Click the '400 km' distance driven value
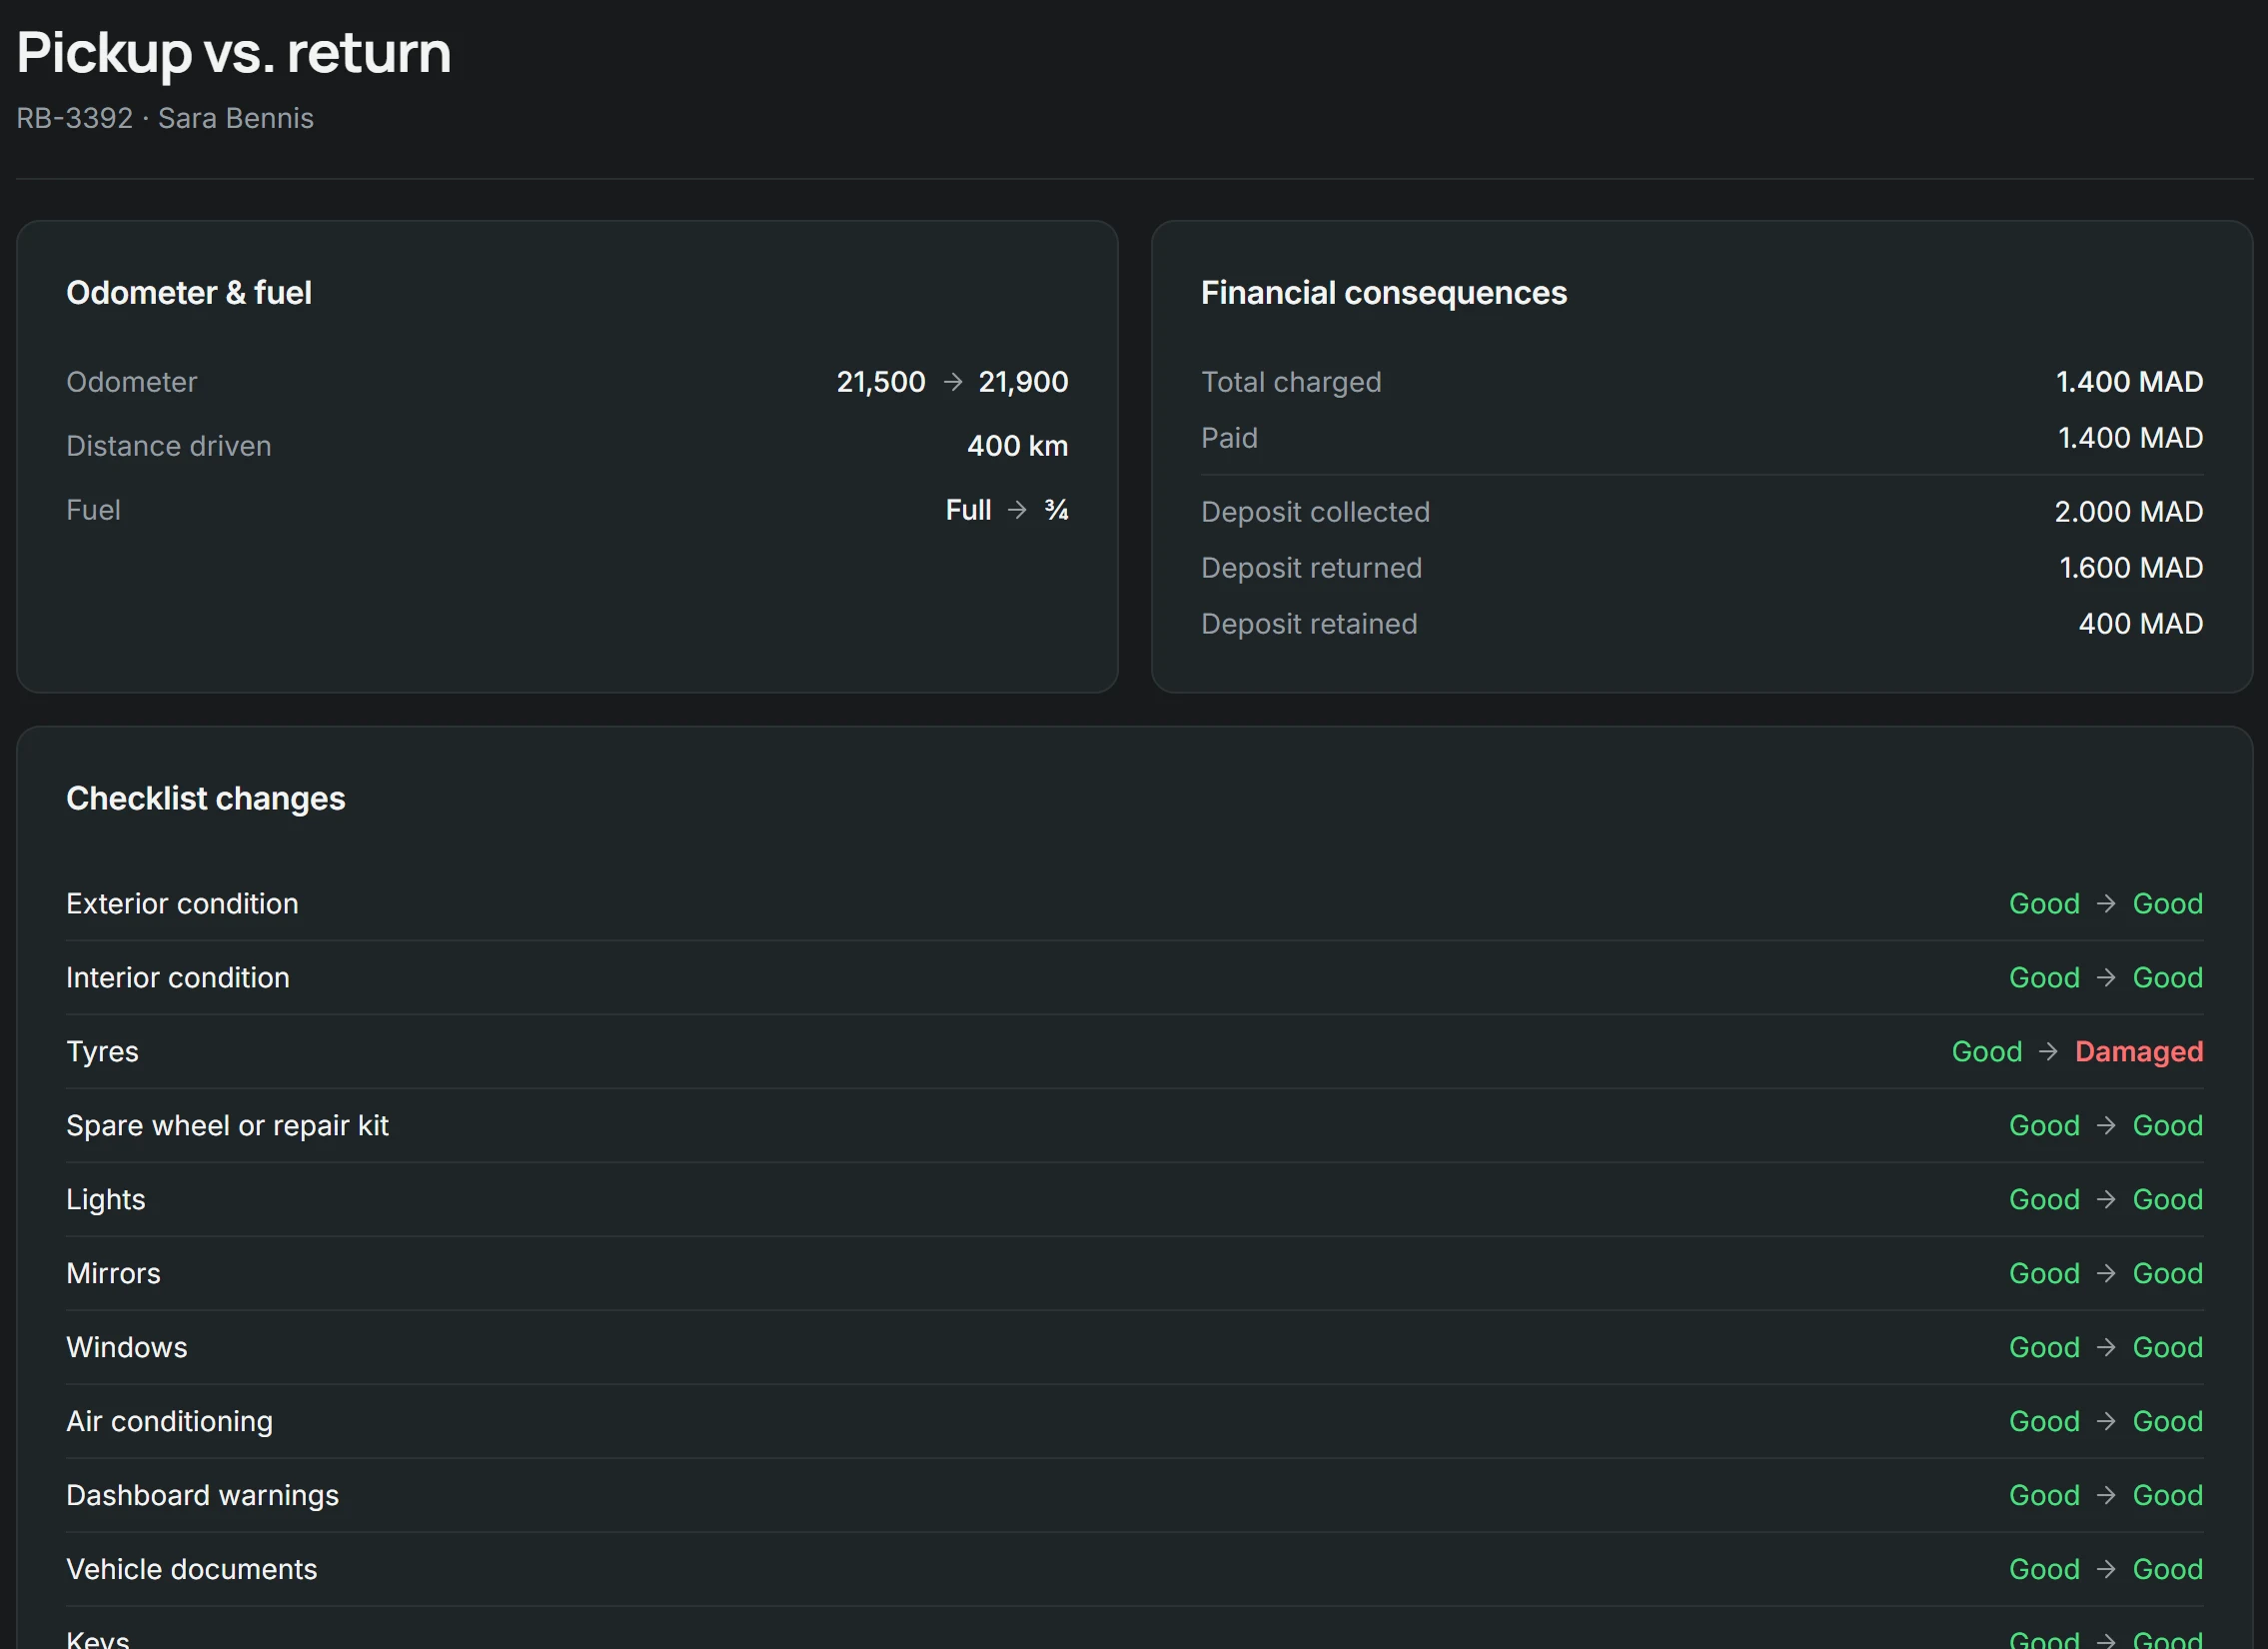2268x1649 pixels. (x=1018, y=446)
